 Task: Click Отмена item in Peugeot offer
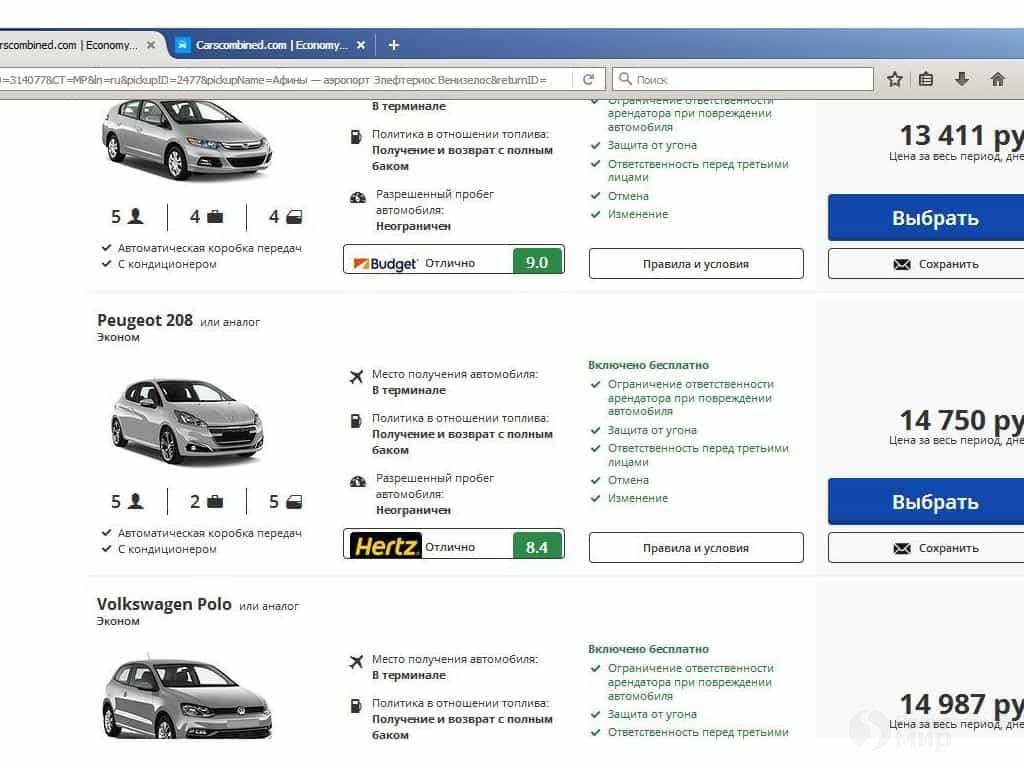point(628,480)
